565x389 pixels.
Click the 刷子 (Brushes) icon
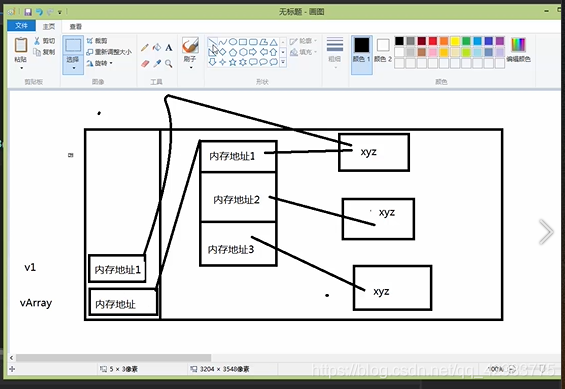[190, 45]
